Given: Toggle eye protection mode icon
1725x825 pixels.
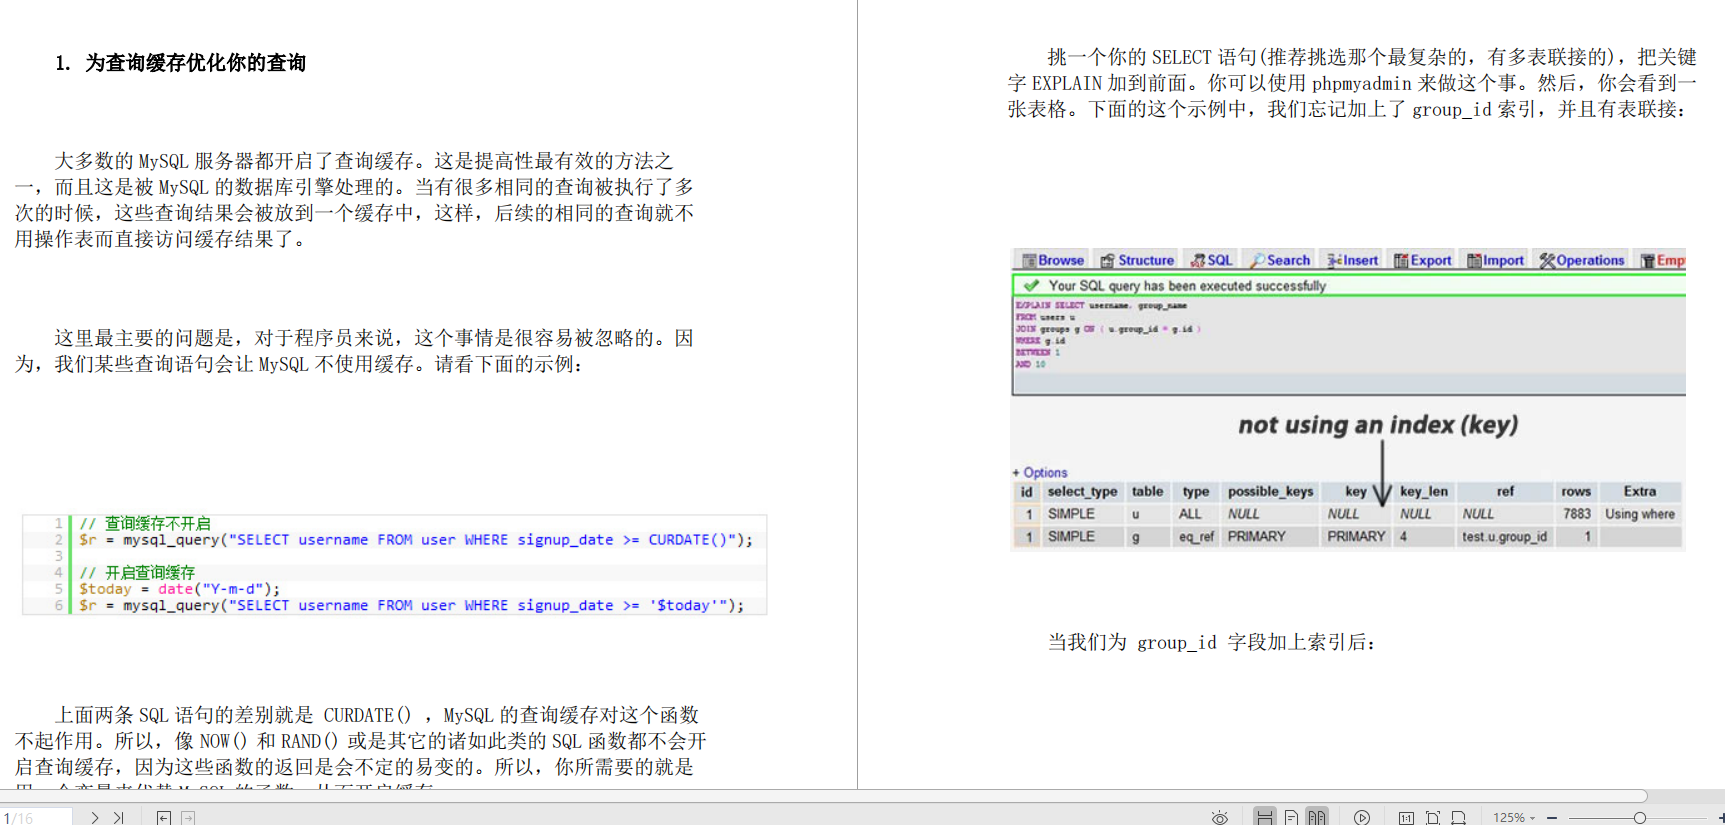Looking at the screenshot, I should coord(1220,818).
